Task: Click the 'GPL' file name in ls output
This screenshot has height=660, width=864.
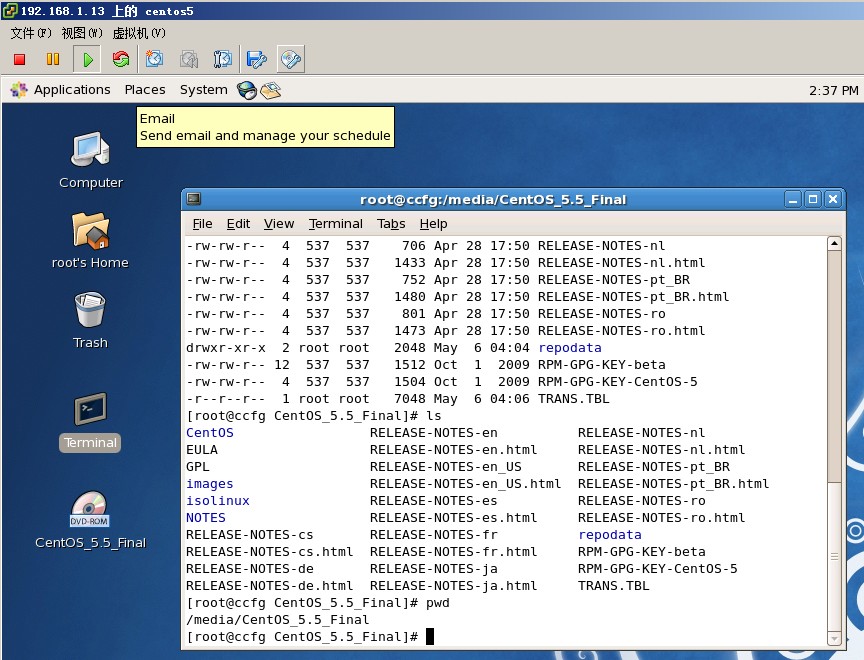Action: pyautogui.click(x=198, y=467)
